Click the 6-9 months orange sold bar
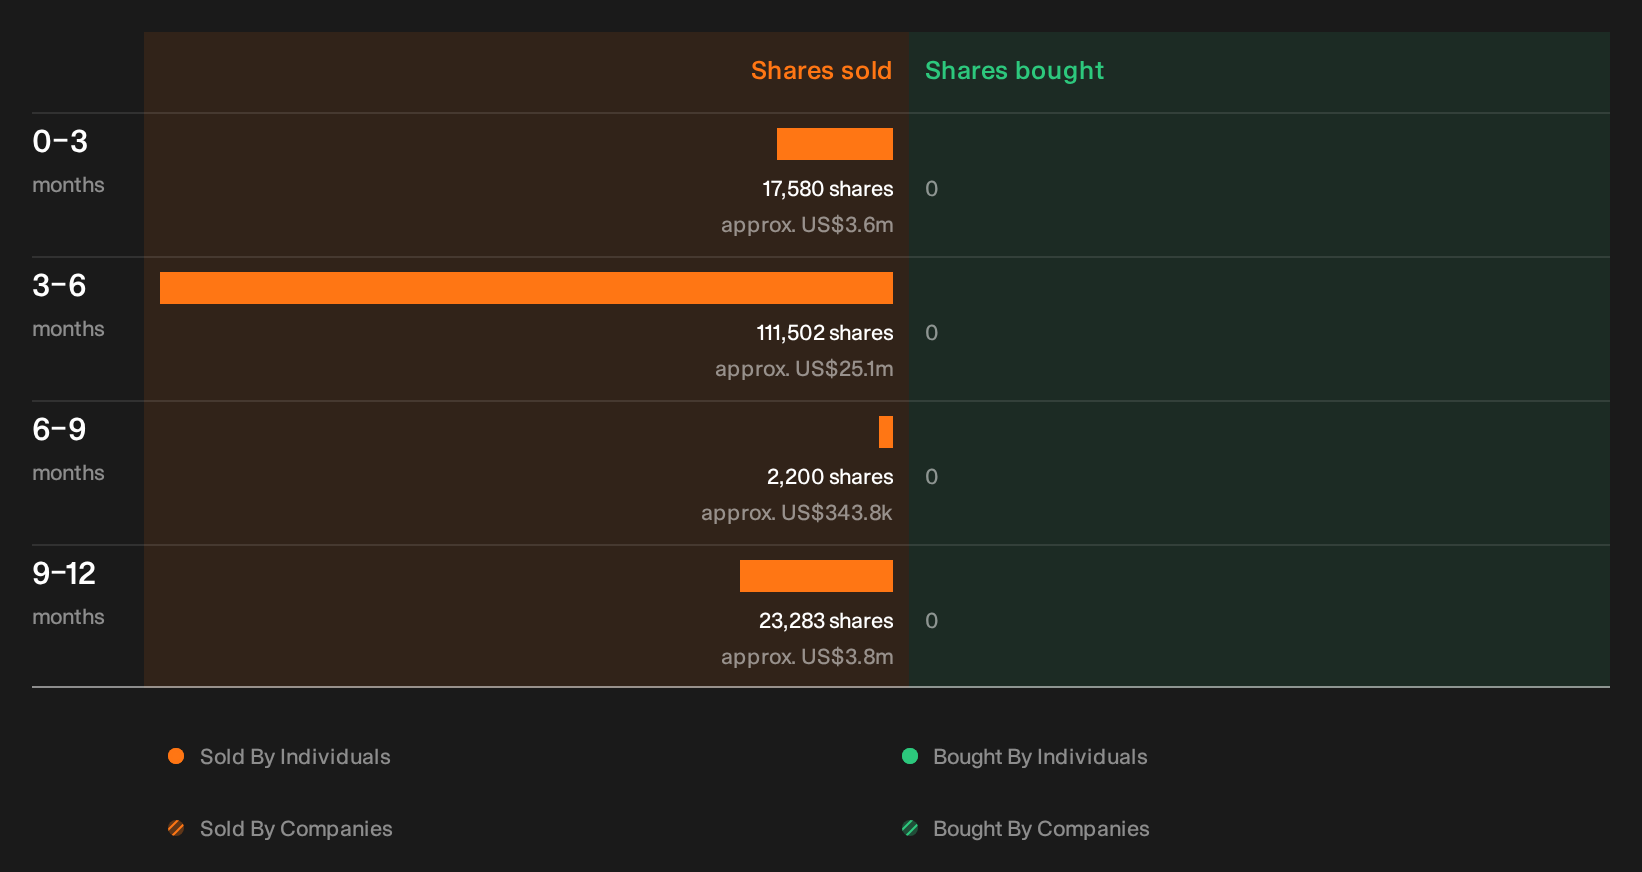Viewport: 1642px width, 872px height. click(x=886, y=432)
